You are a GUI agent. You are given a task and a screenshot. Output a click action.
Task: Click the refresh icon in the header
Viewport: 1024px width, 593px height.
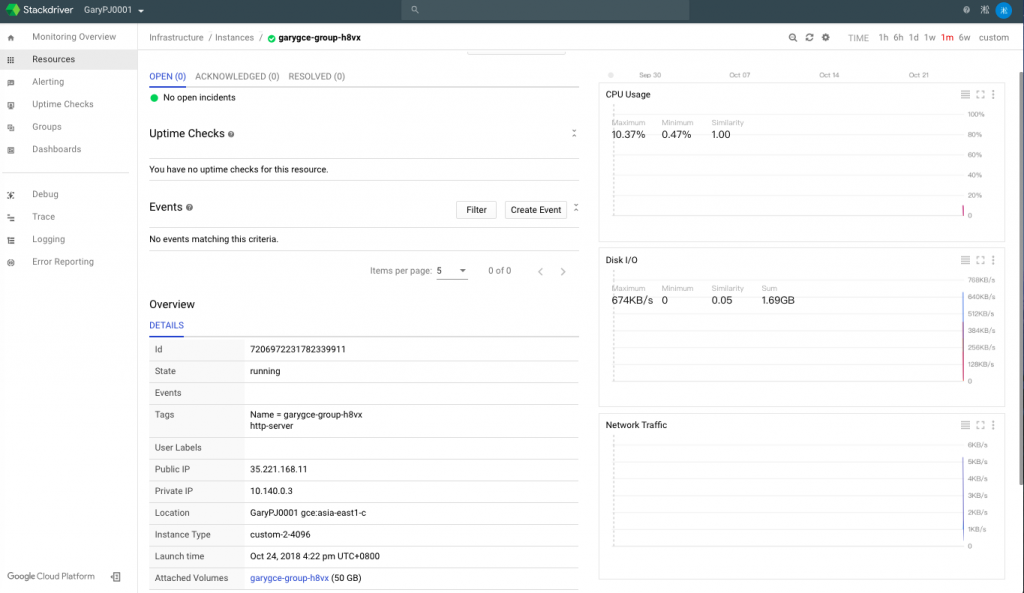[x=809, y=37]
